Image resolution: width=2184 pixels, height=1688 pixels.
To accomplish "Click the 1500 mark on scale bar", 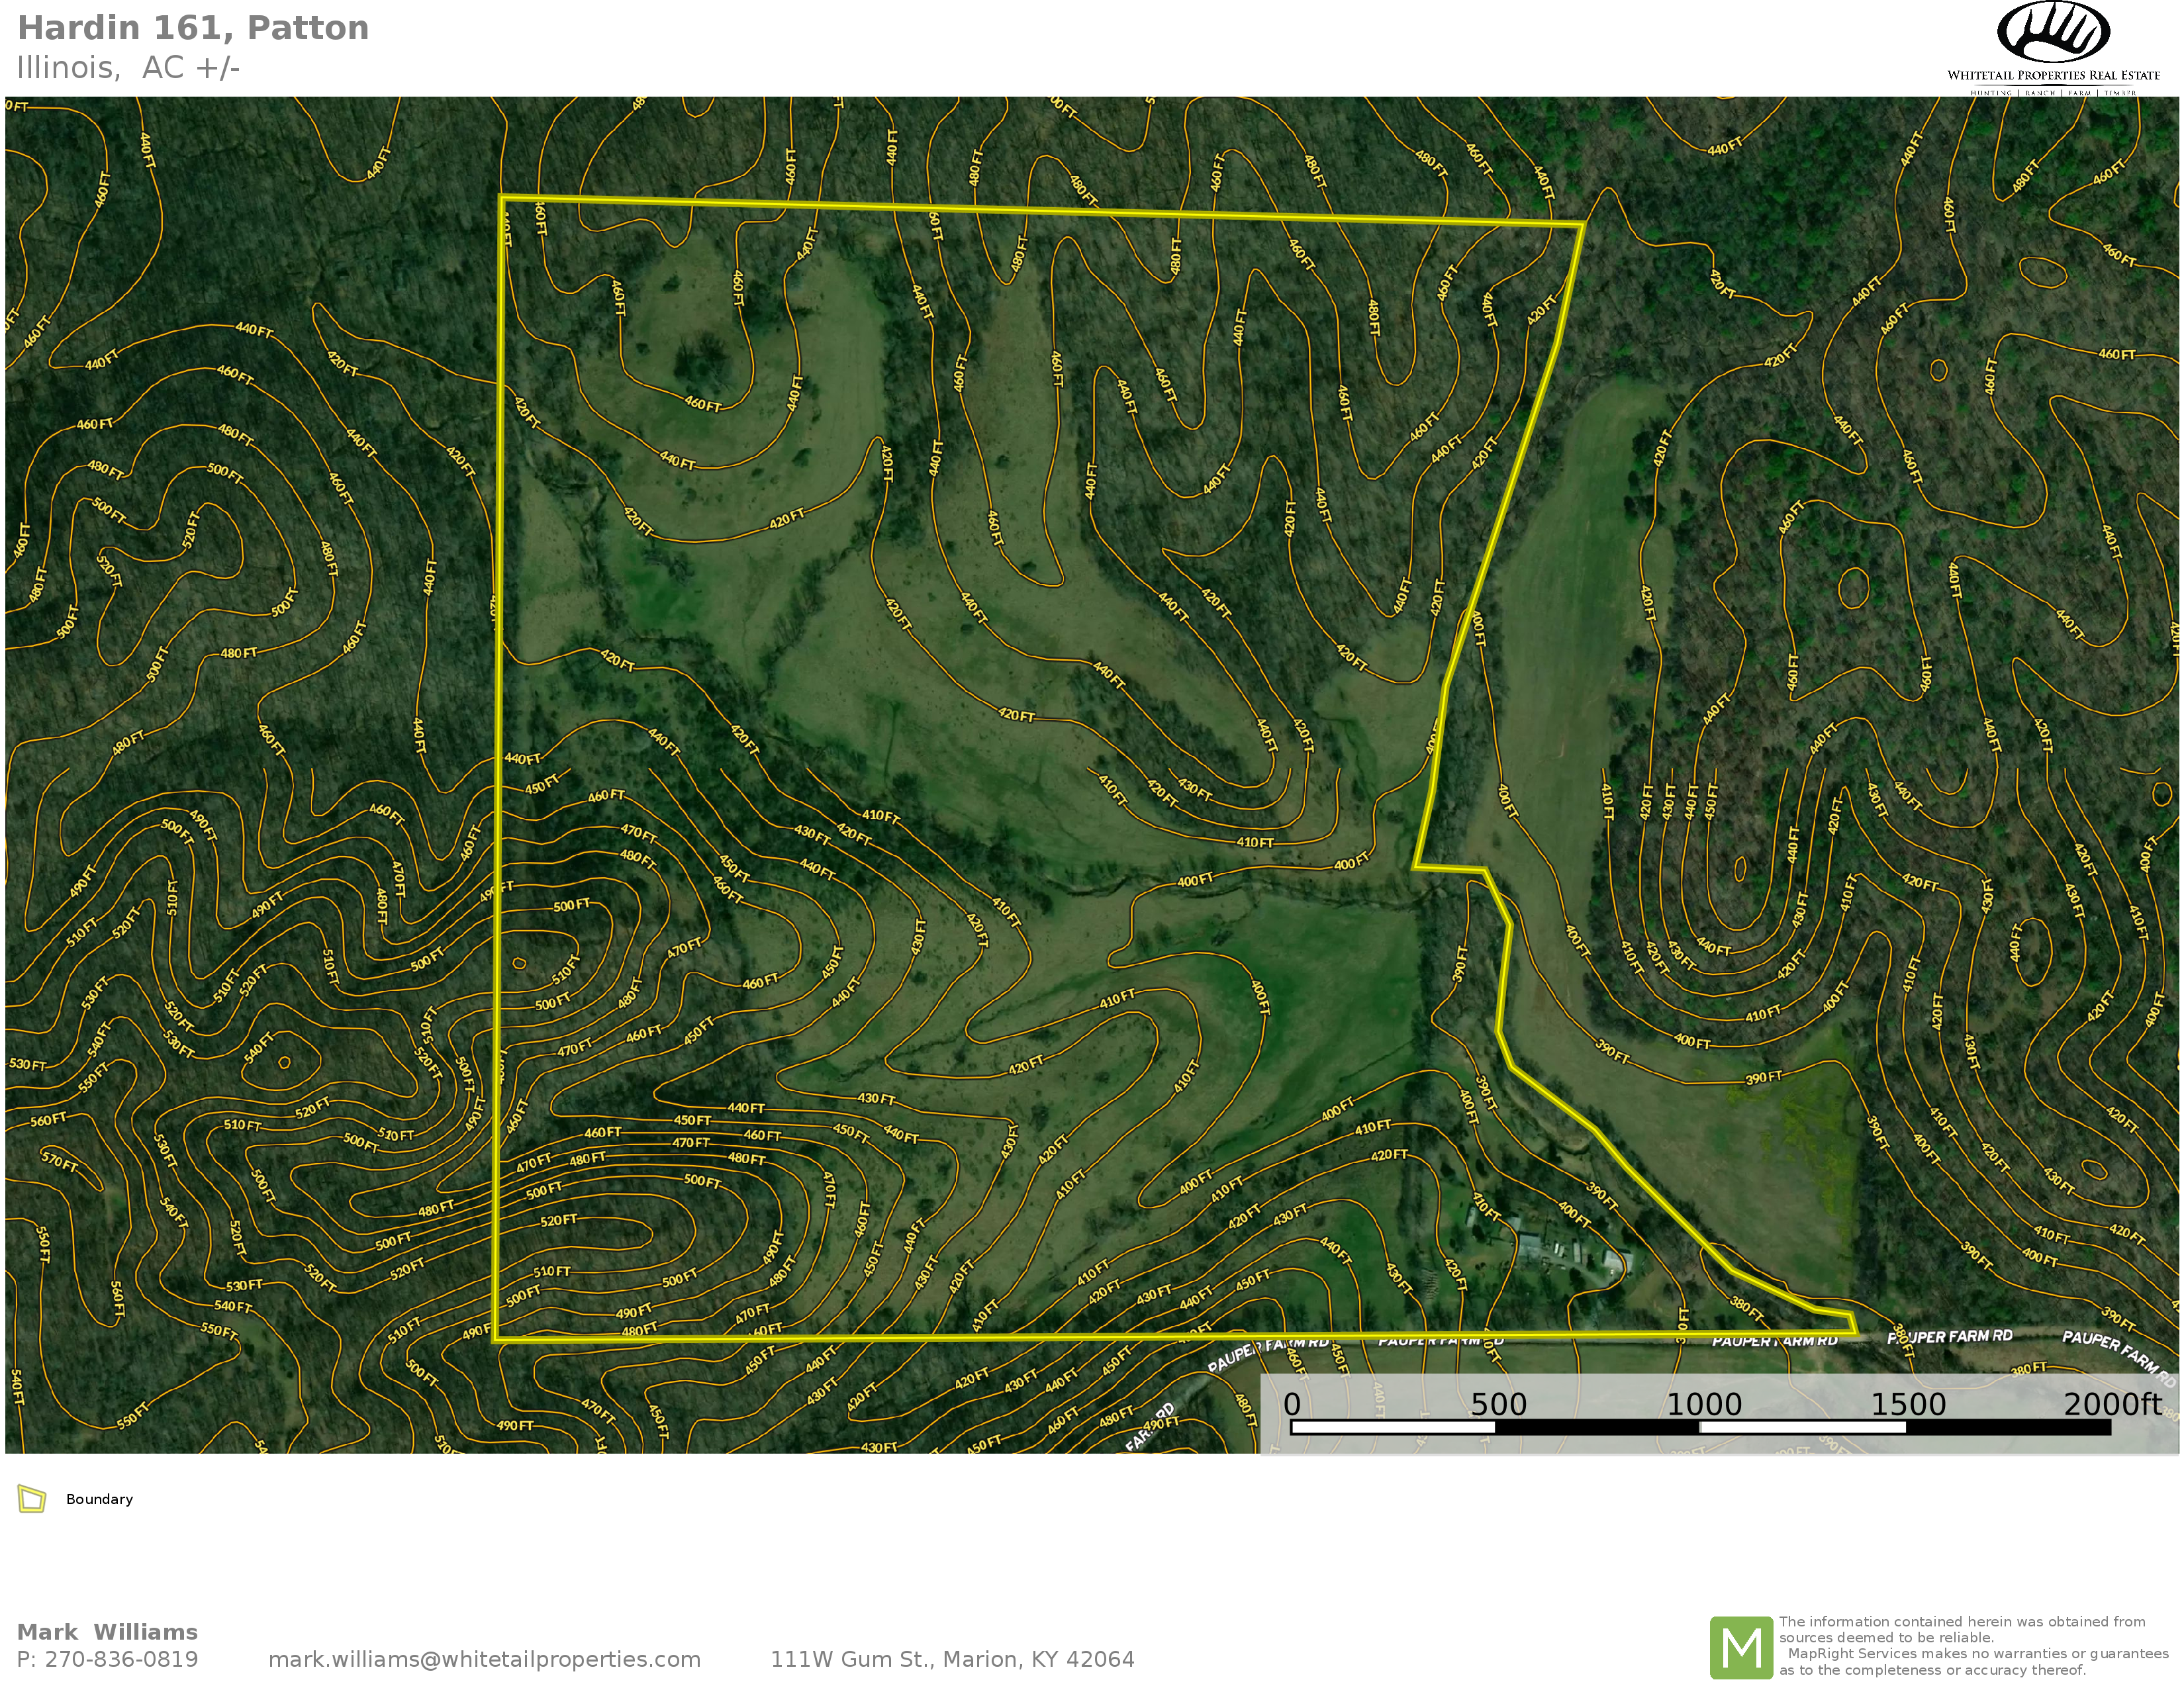I will [1907, 1405].
